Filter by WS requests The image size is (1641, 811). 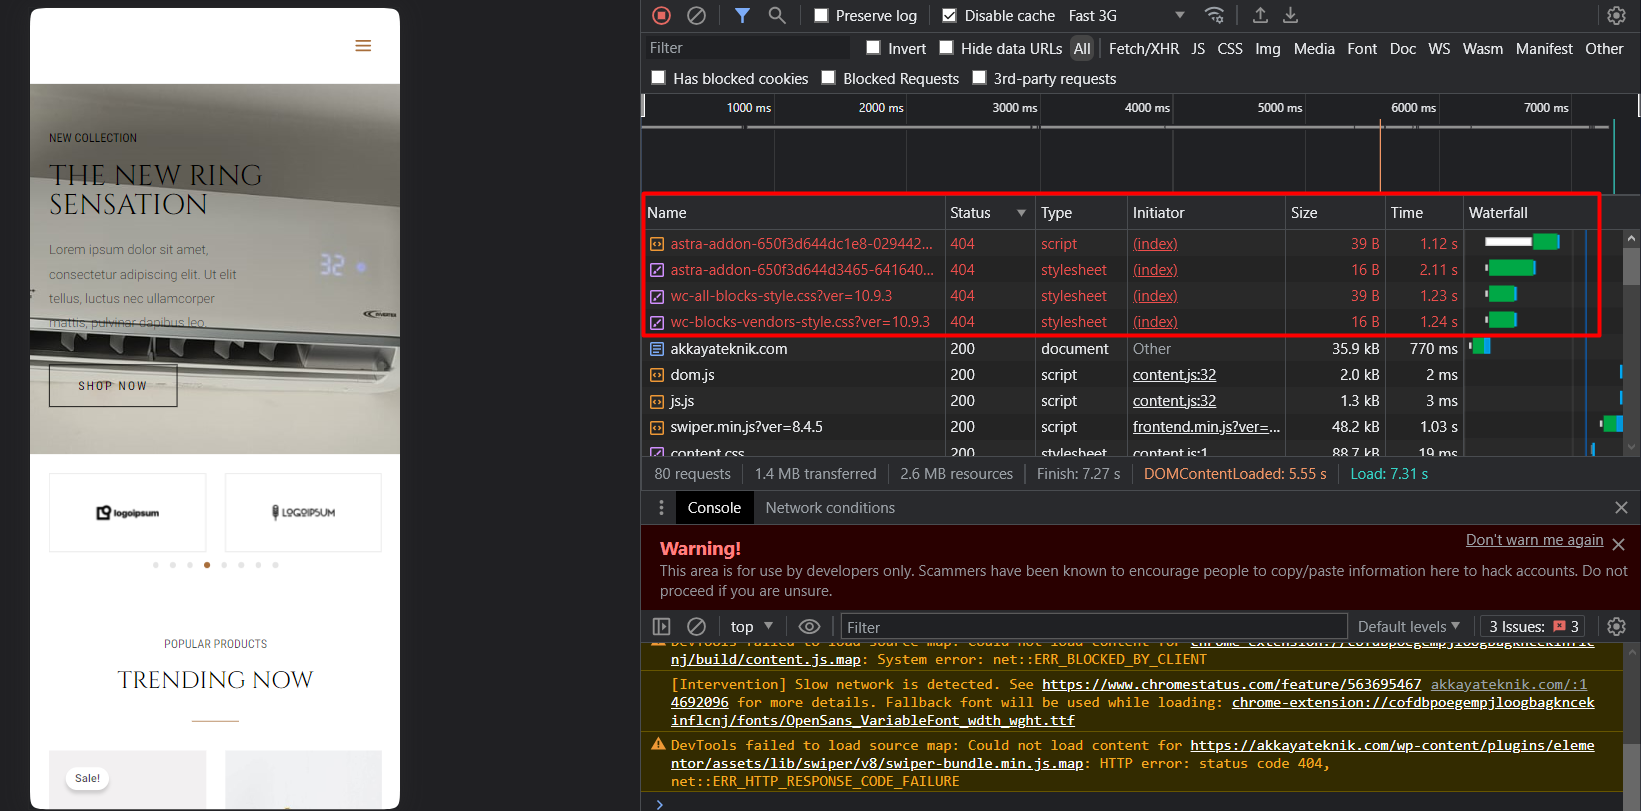pyautogui.click(x=1439, y=48)
